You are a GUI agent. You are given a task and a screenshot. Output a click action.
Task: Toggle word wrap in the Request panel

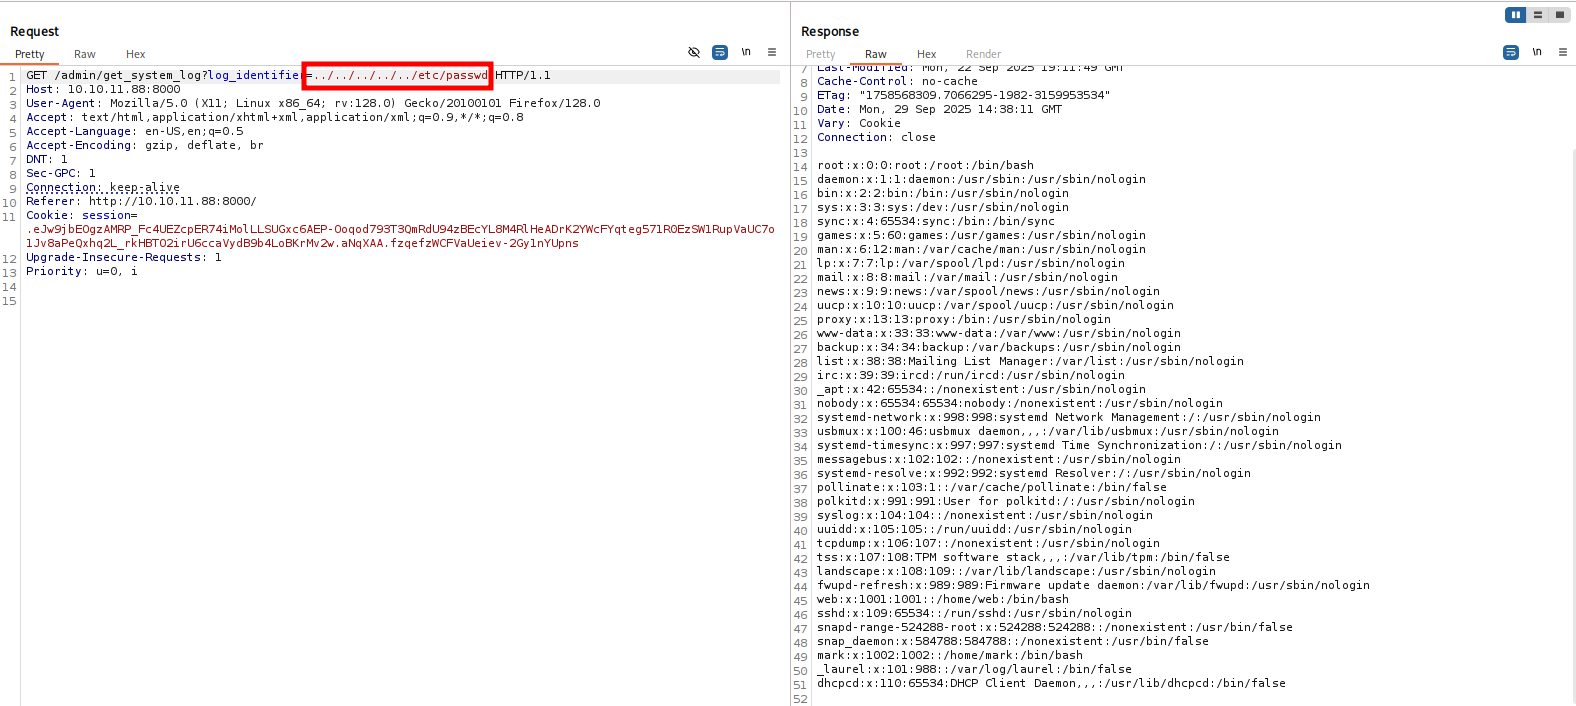[720, 52]
